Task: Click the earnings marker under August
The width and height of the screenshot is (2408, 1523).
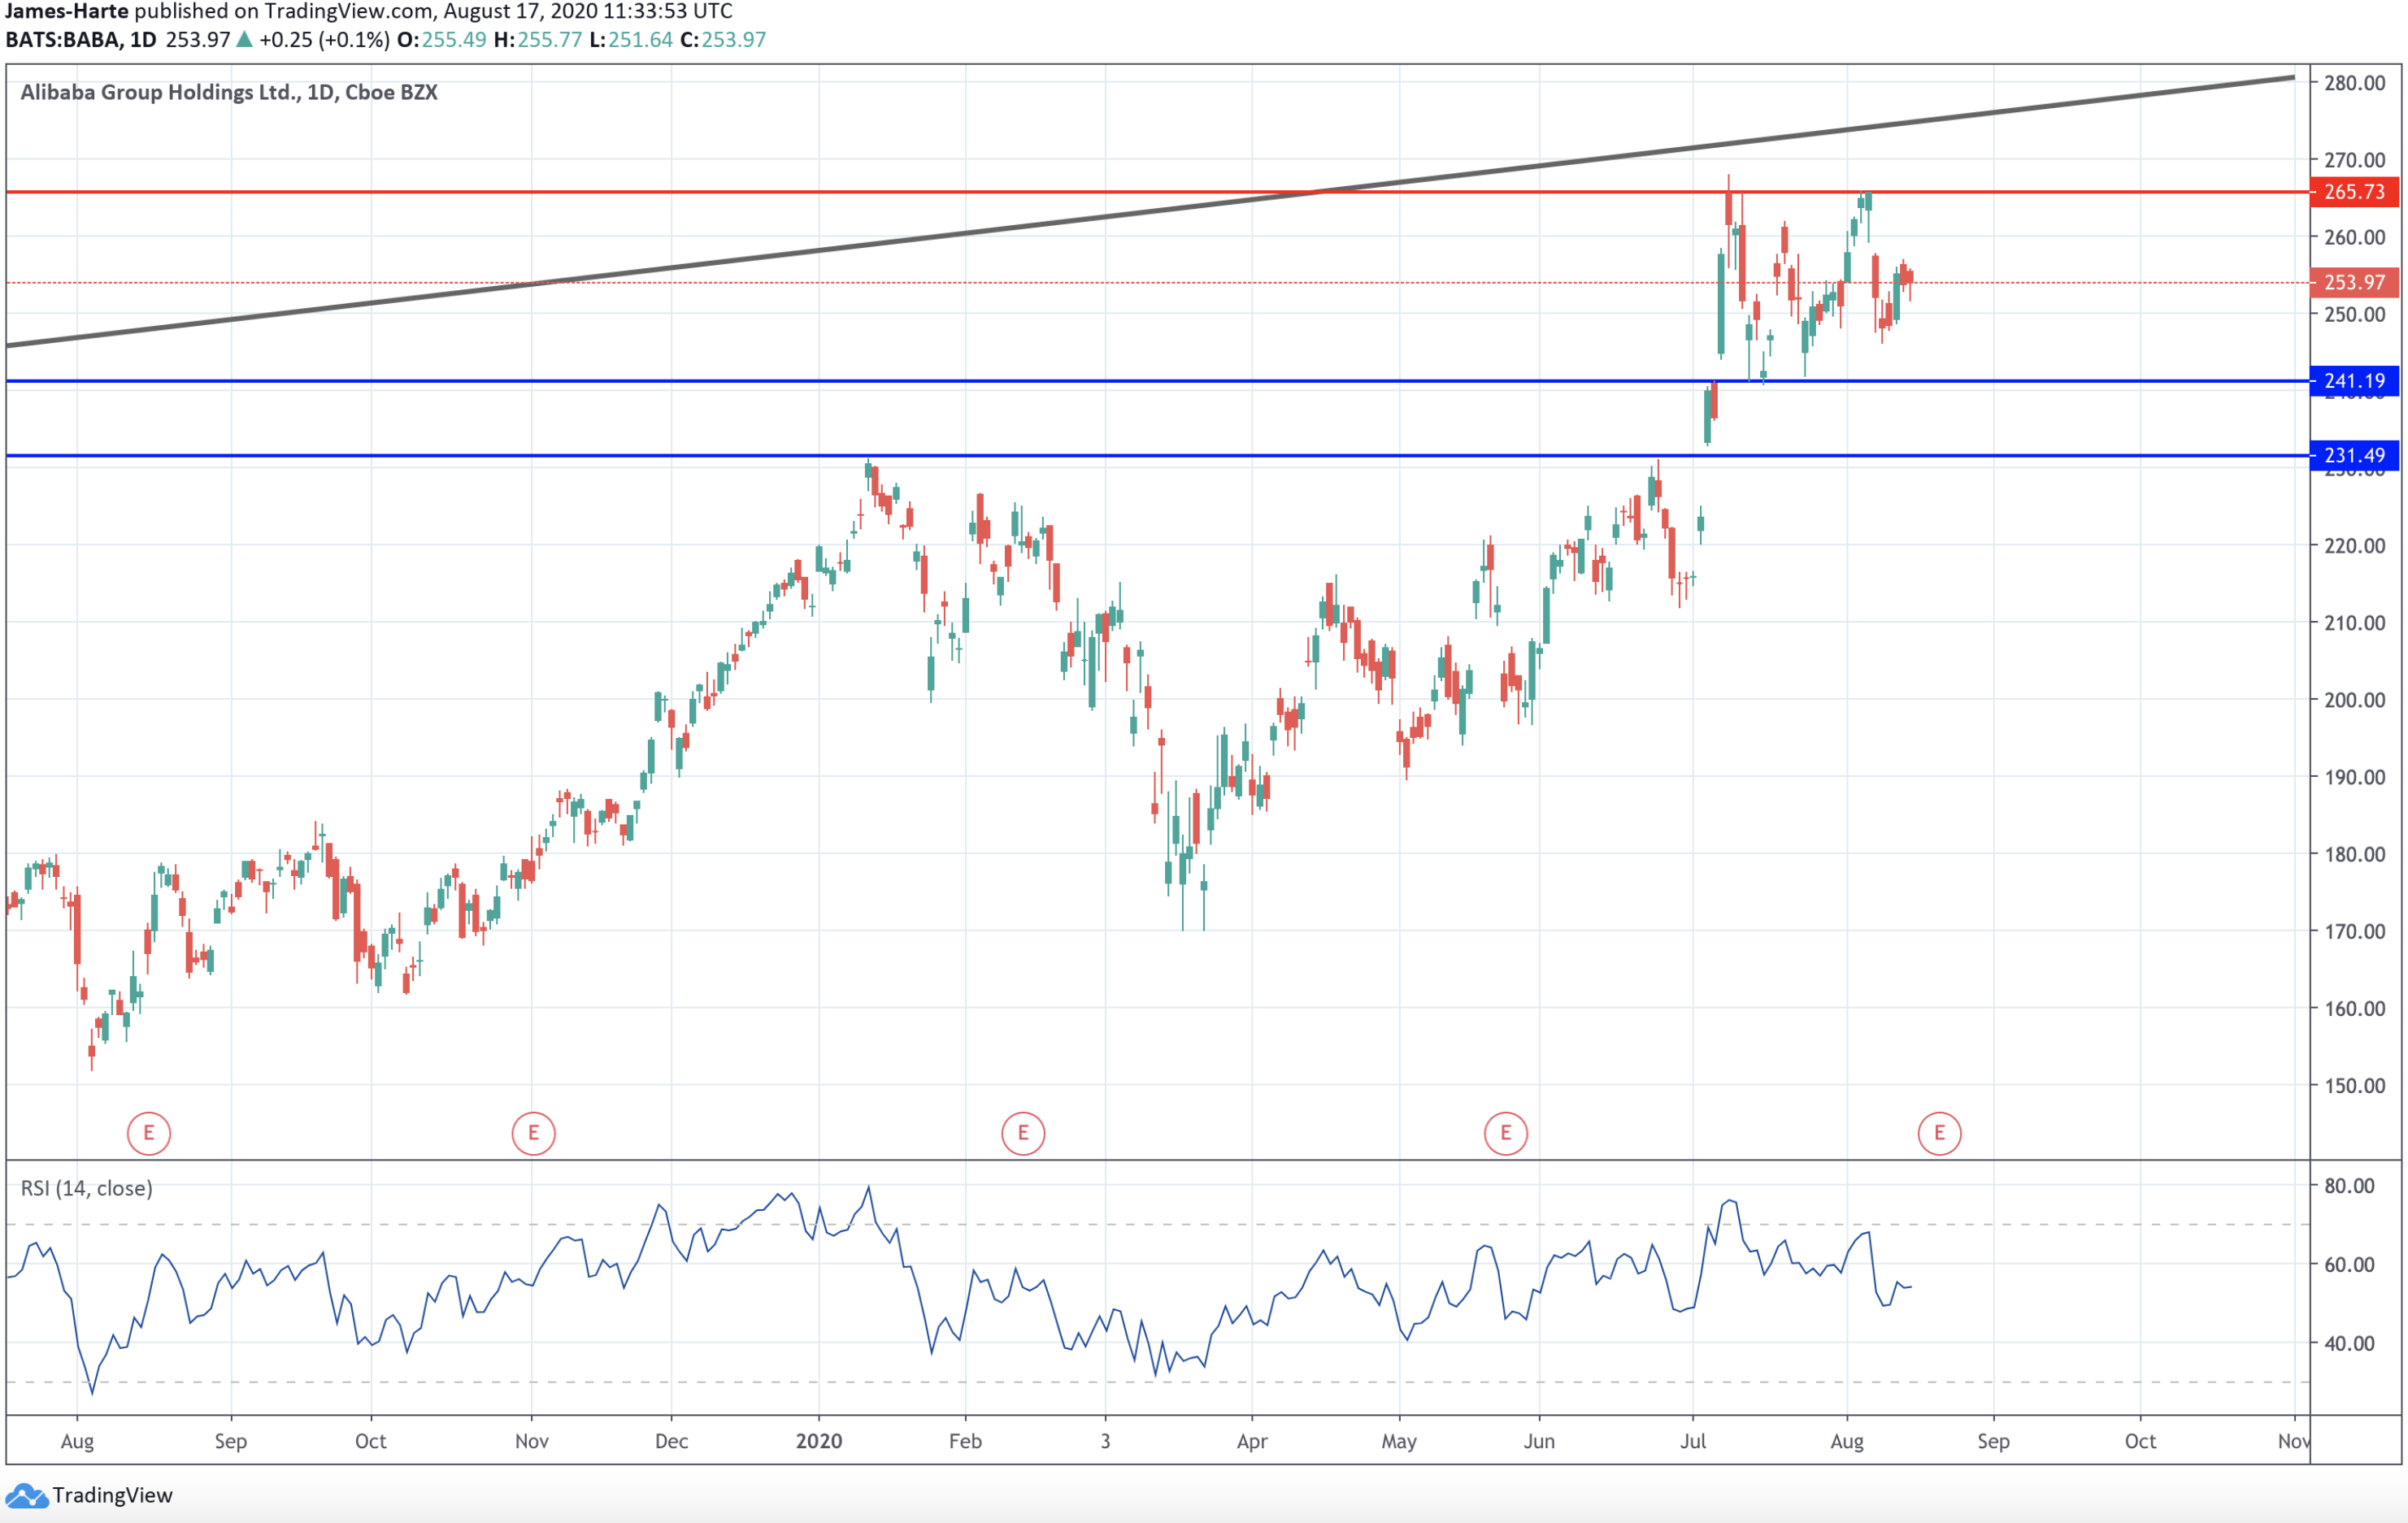Action: [x=148, y=1133]
